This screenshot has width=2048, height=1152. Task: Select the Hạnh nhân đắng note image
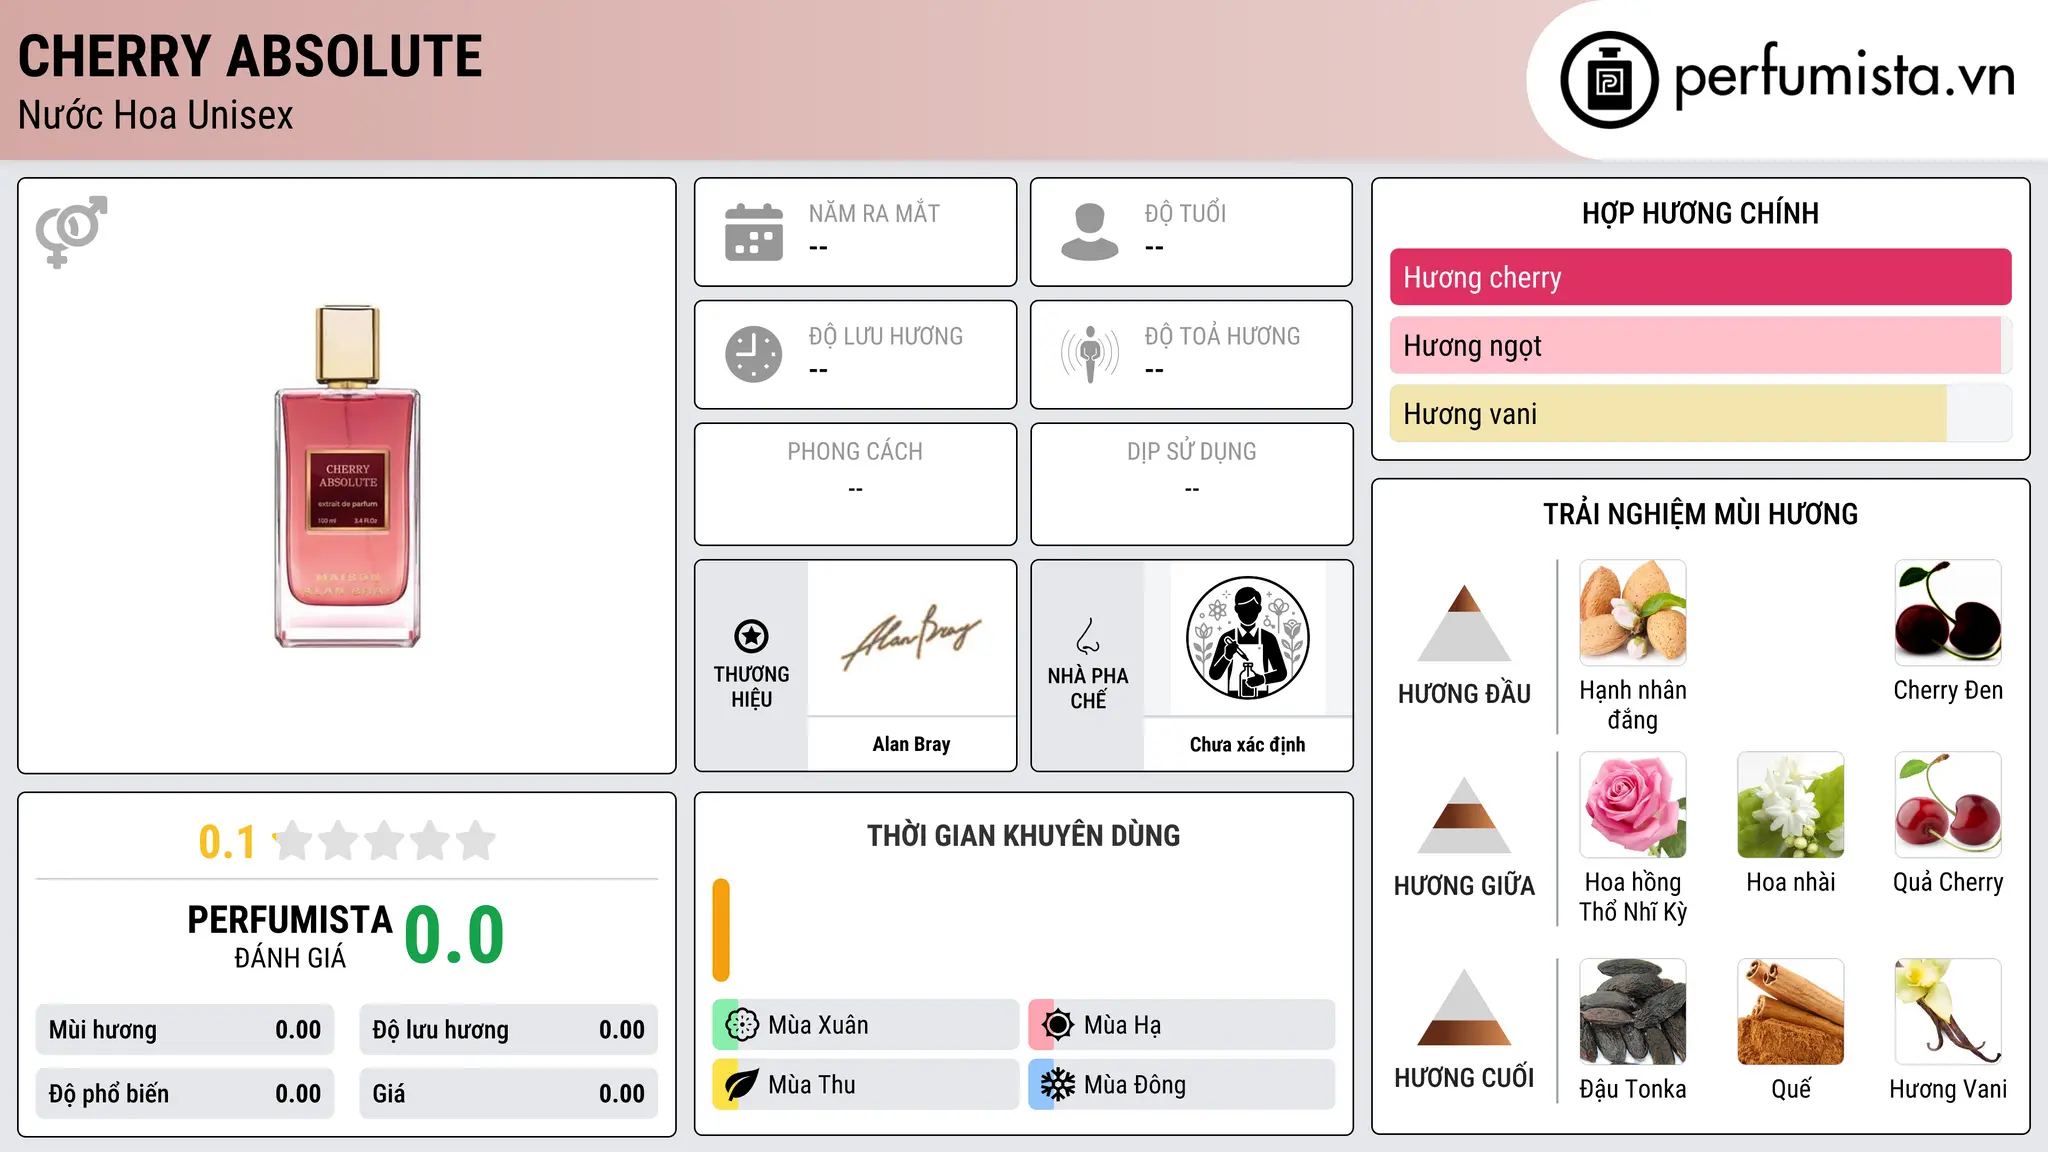point(1633,613)
